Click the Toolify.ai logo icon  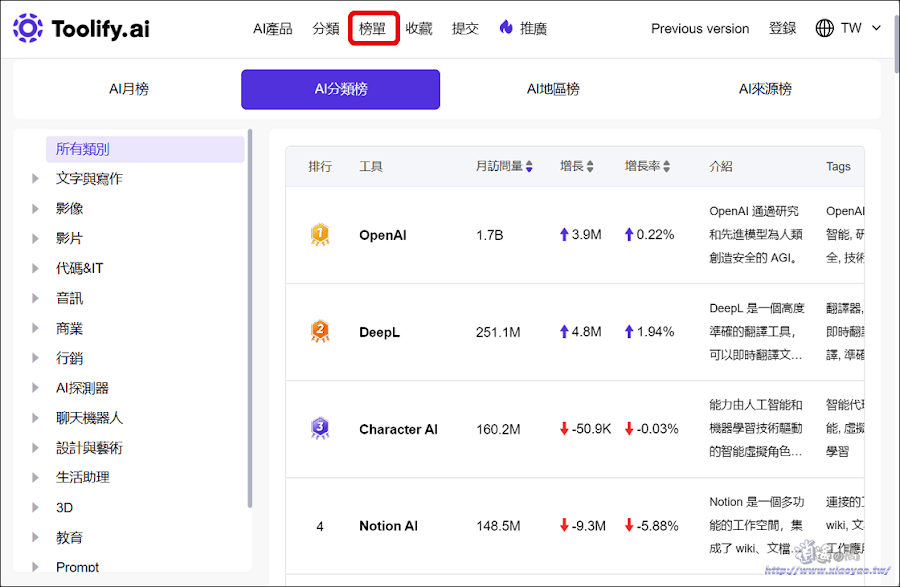point(28,28)
